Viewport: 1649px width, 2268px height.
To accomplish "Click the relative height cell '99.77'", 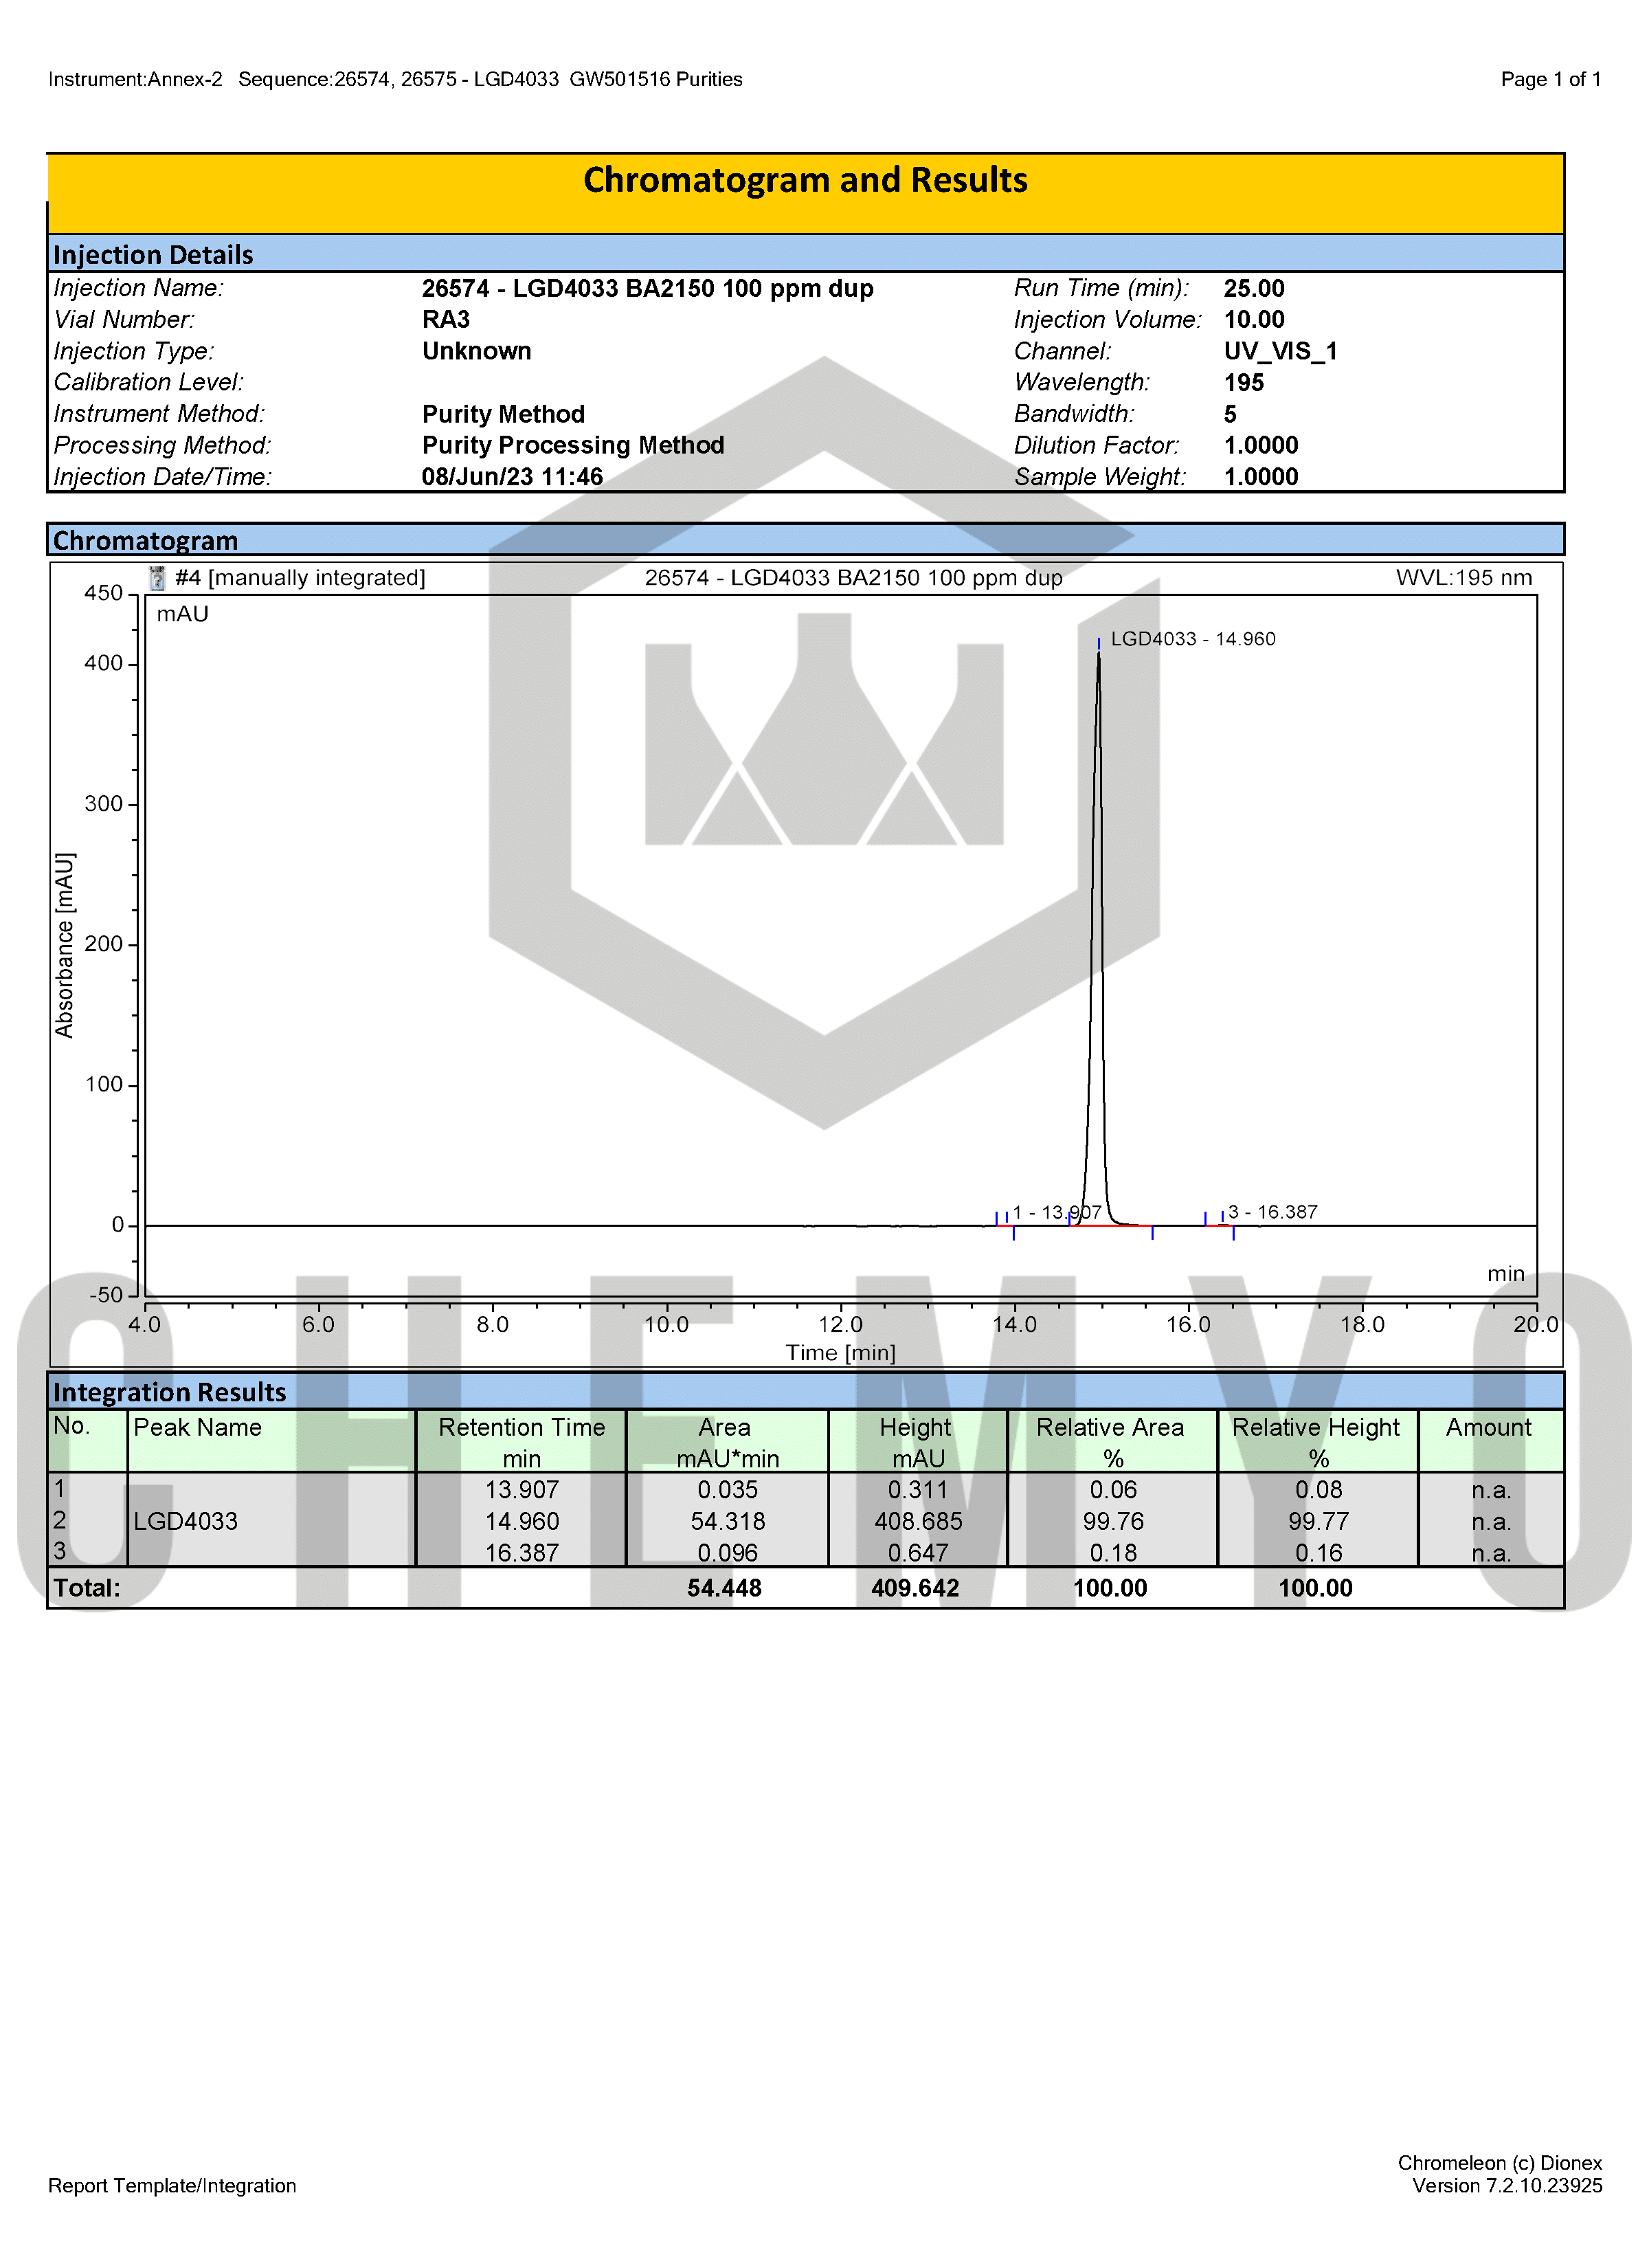I will point(1319,1522).
